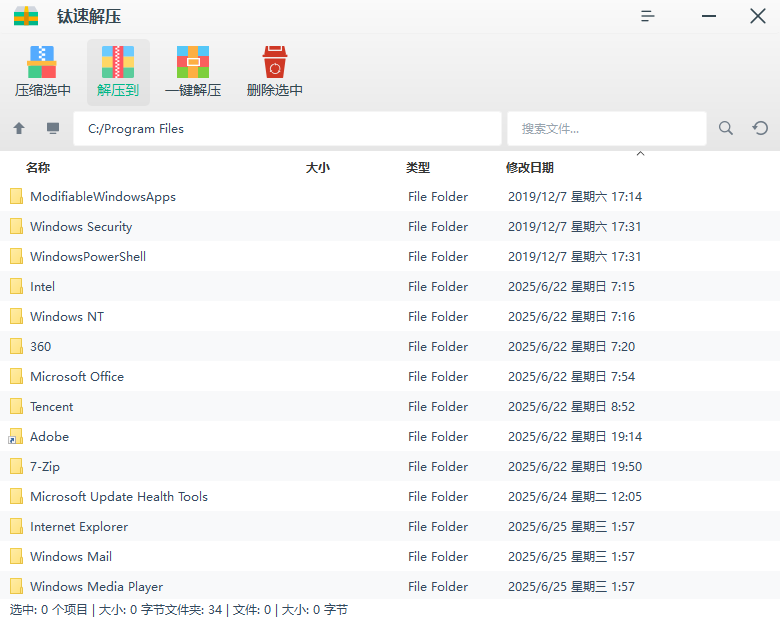Click the date 2025/6/22 星期日 8:52
Viewport: 780px width, 619px height.
point(571,407)
